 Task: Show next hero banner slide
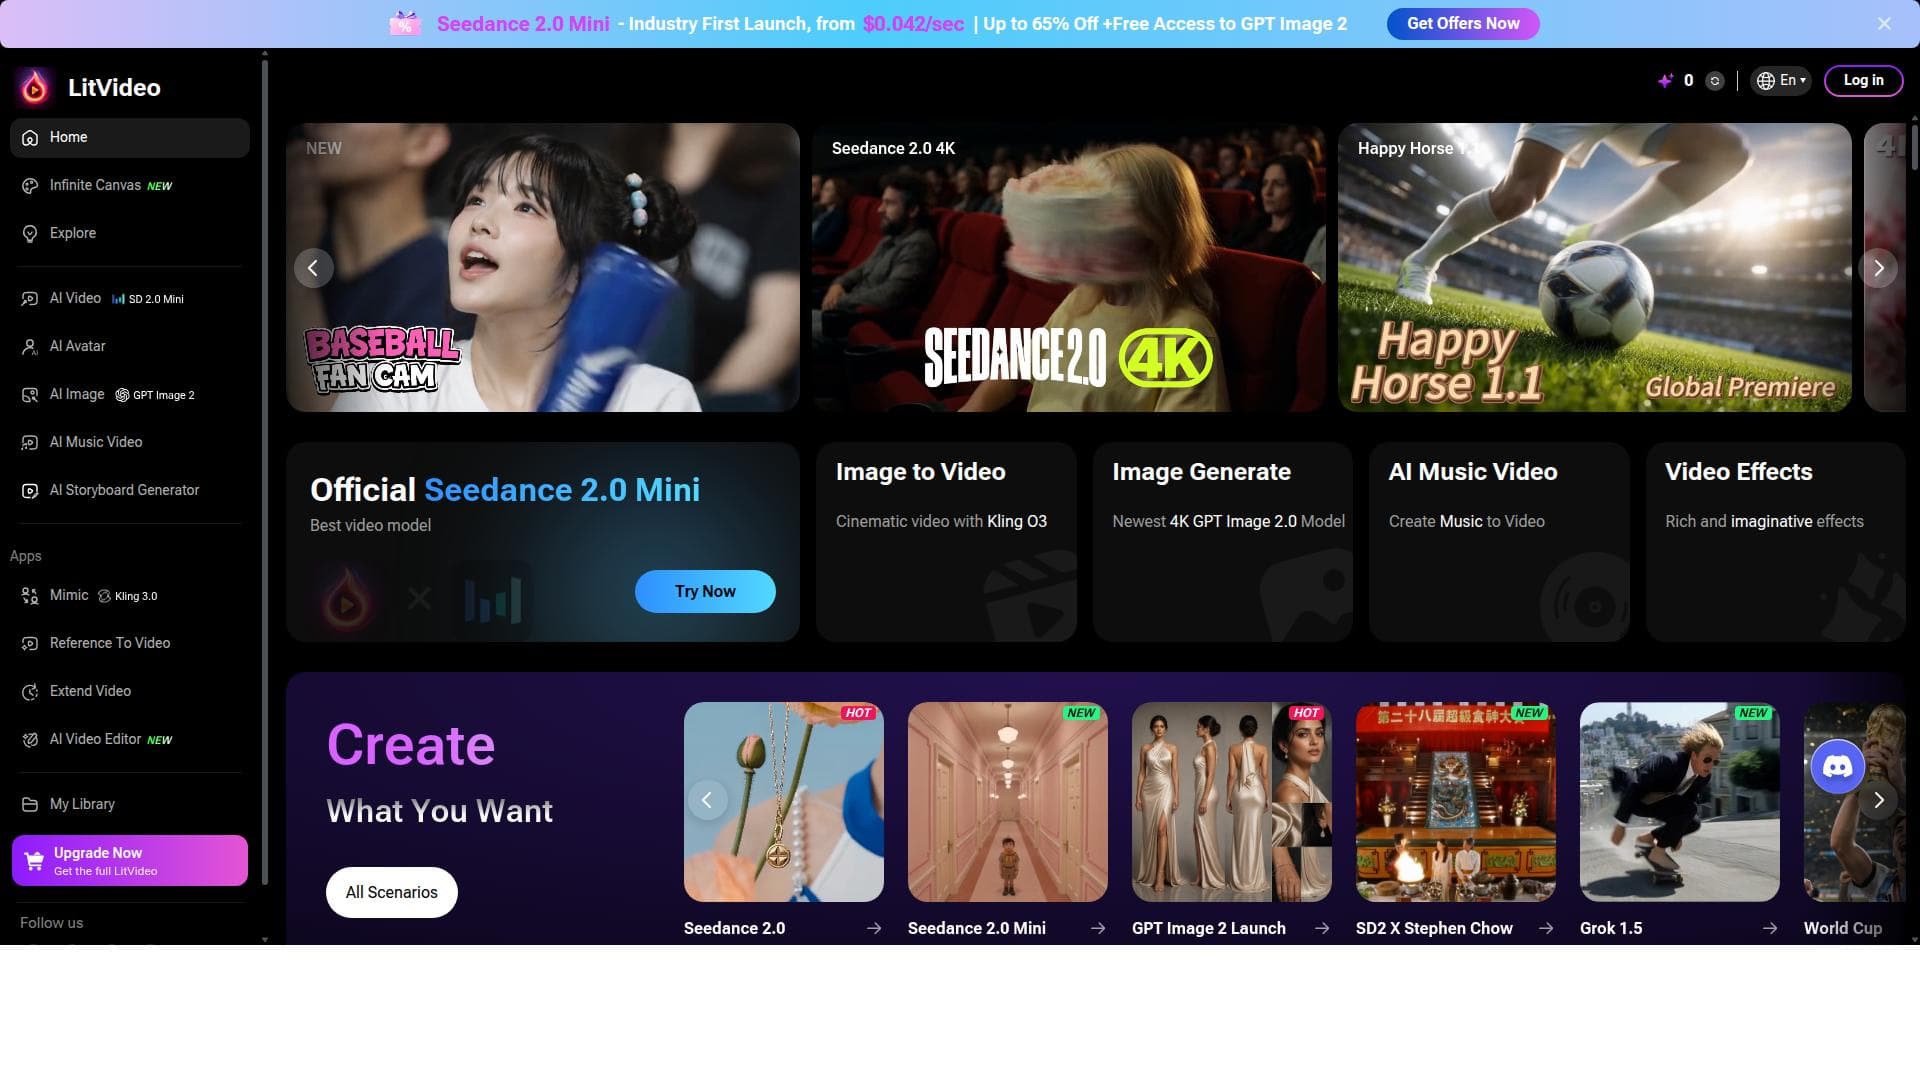pyautogui.click(x=1878, y=268)
